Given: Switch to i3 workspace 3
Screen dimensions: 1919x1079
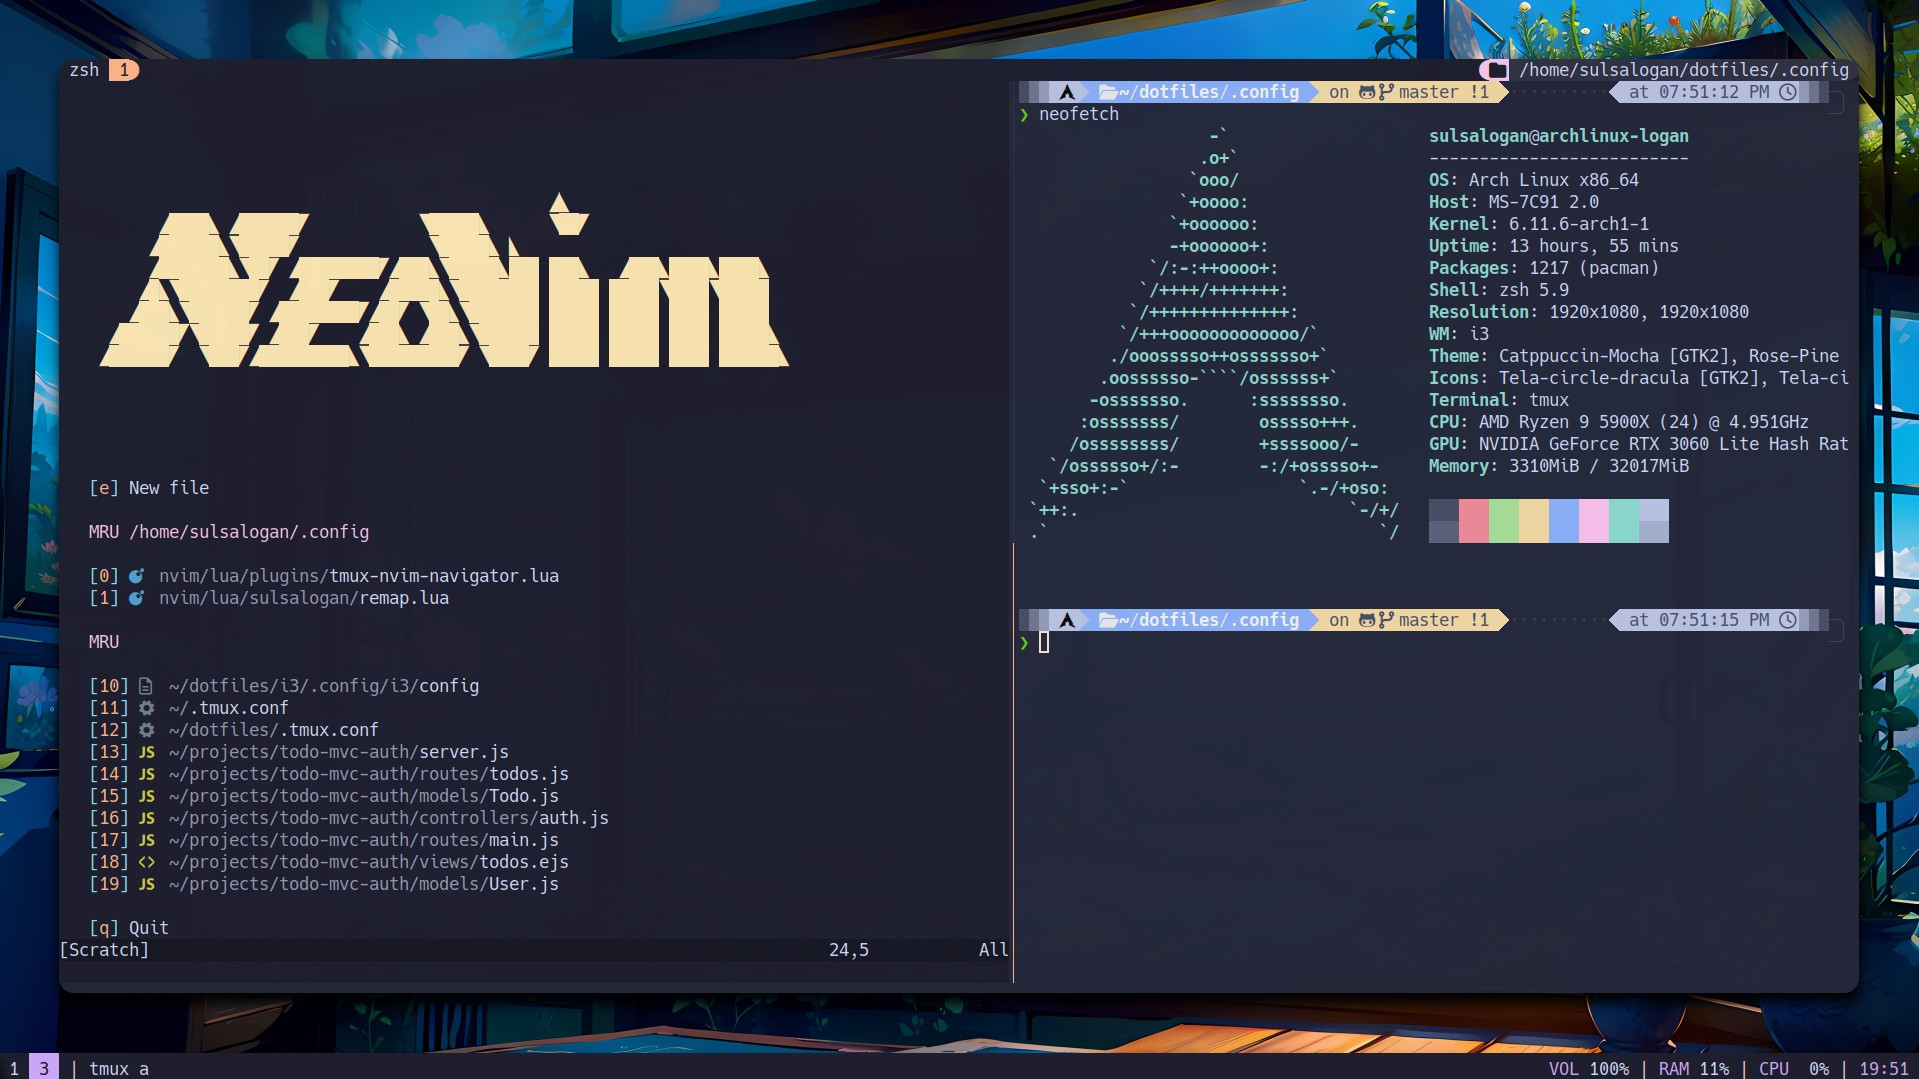Looking at the screenshot, I should point(44,1068).
